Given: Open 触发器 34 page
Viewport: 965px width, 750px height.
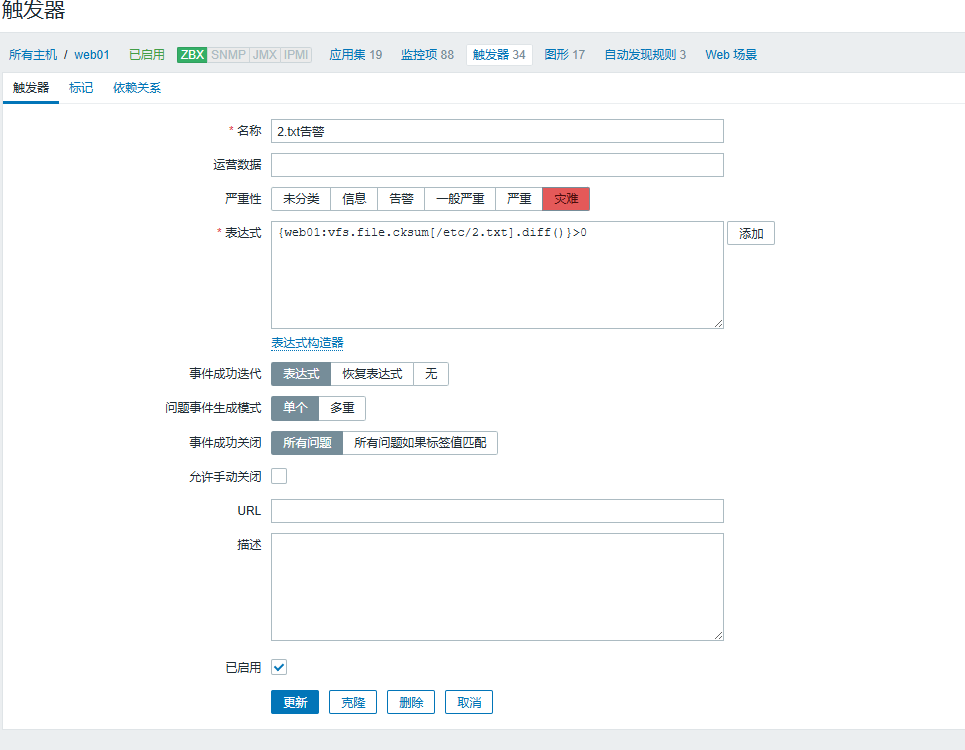Looking at the screenshot, I should click(499, 55).
